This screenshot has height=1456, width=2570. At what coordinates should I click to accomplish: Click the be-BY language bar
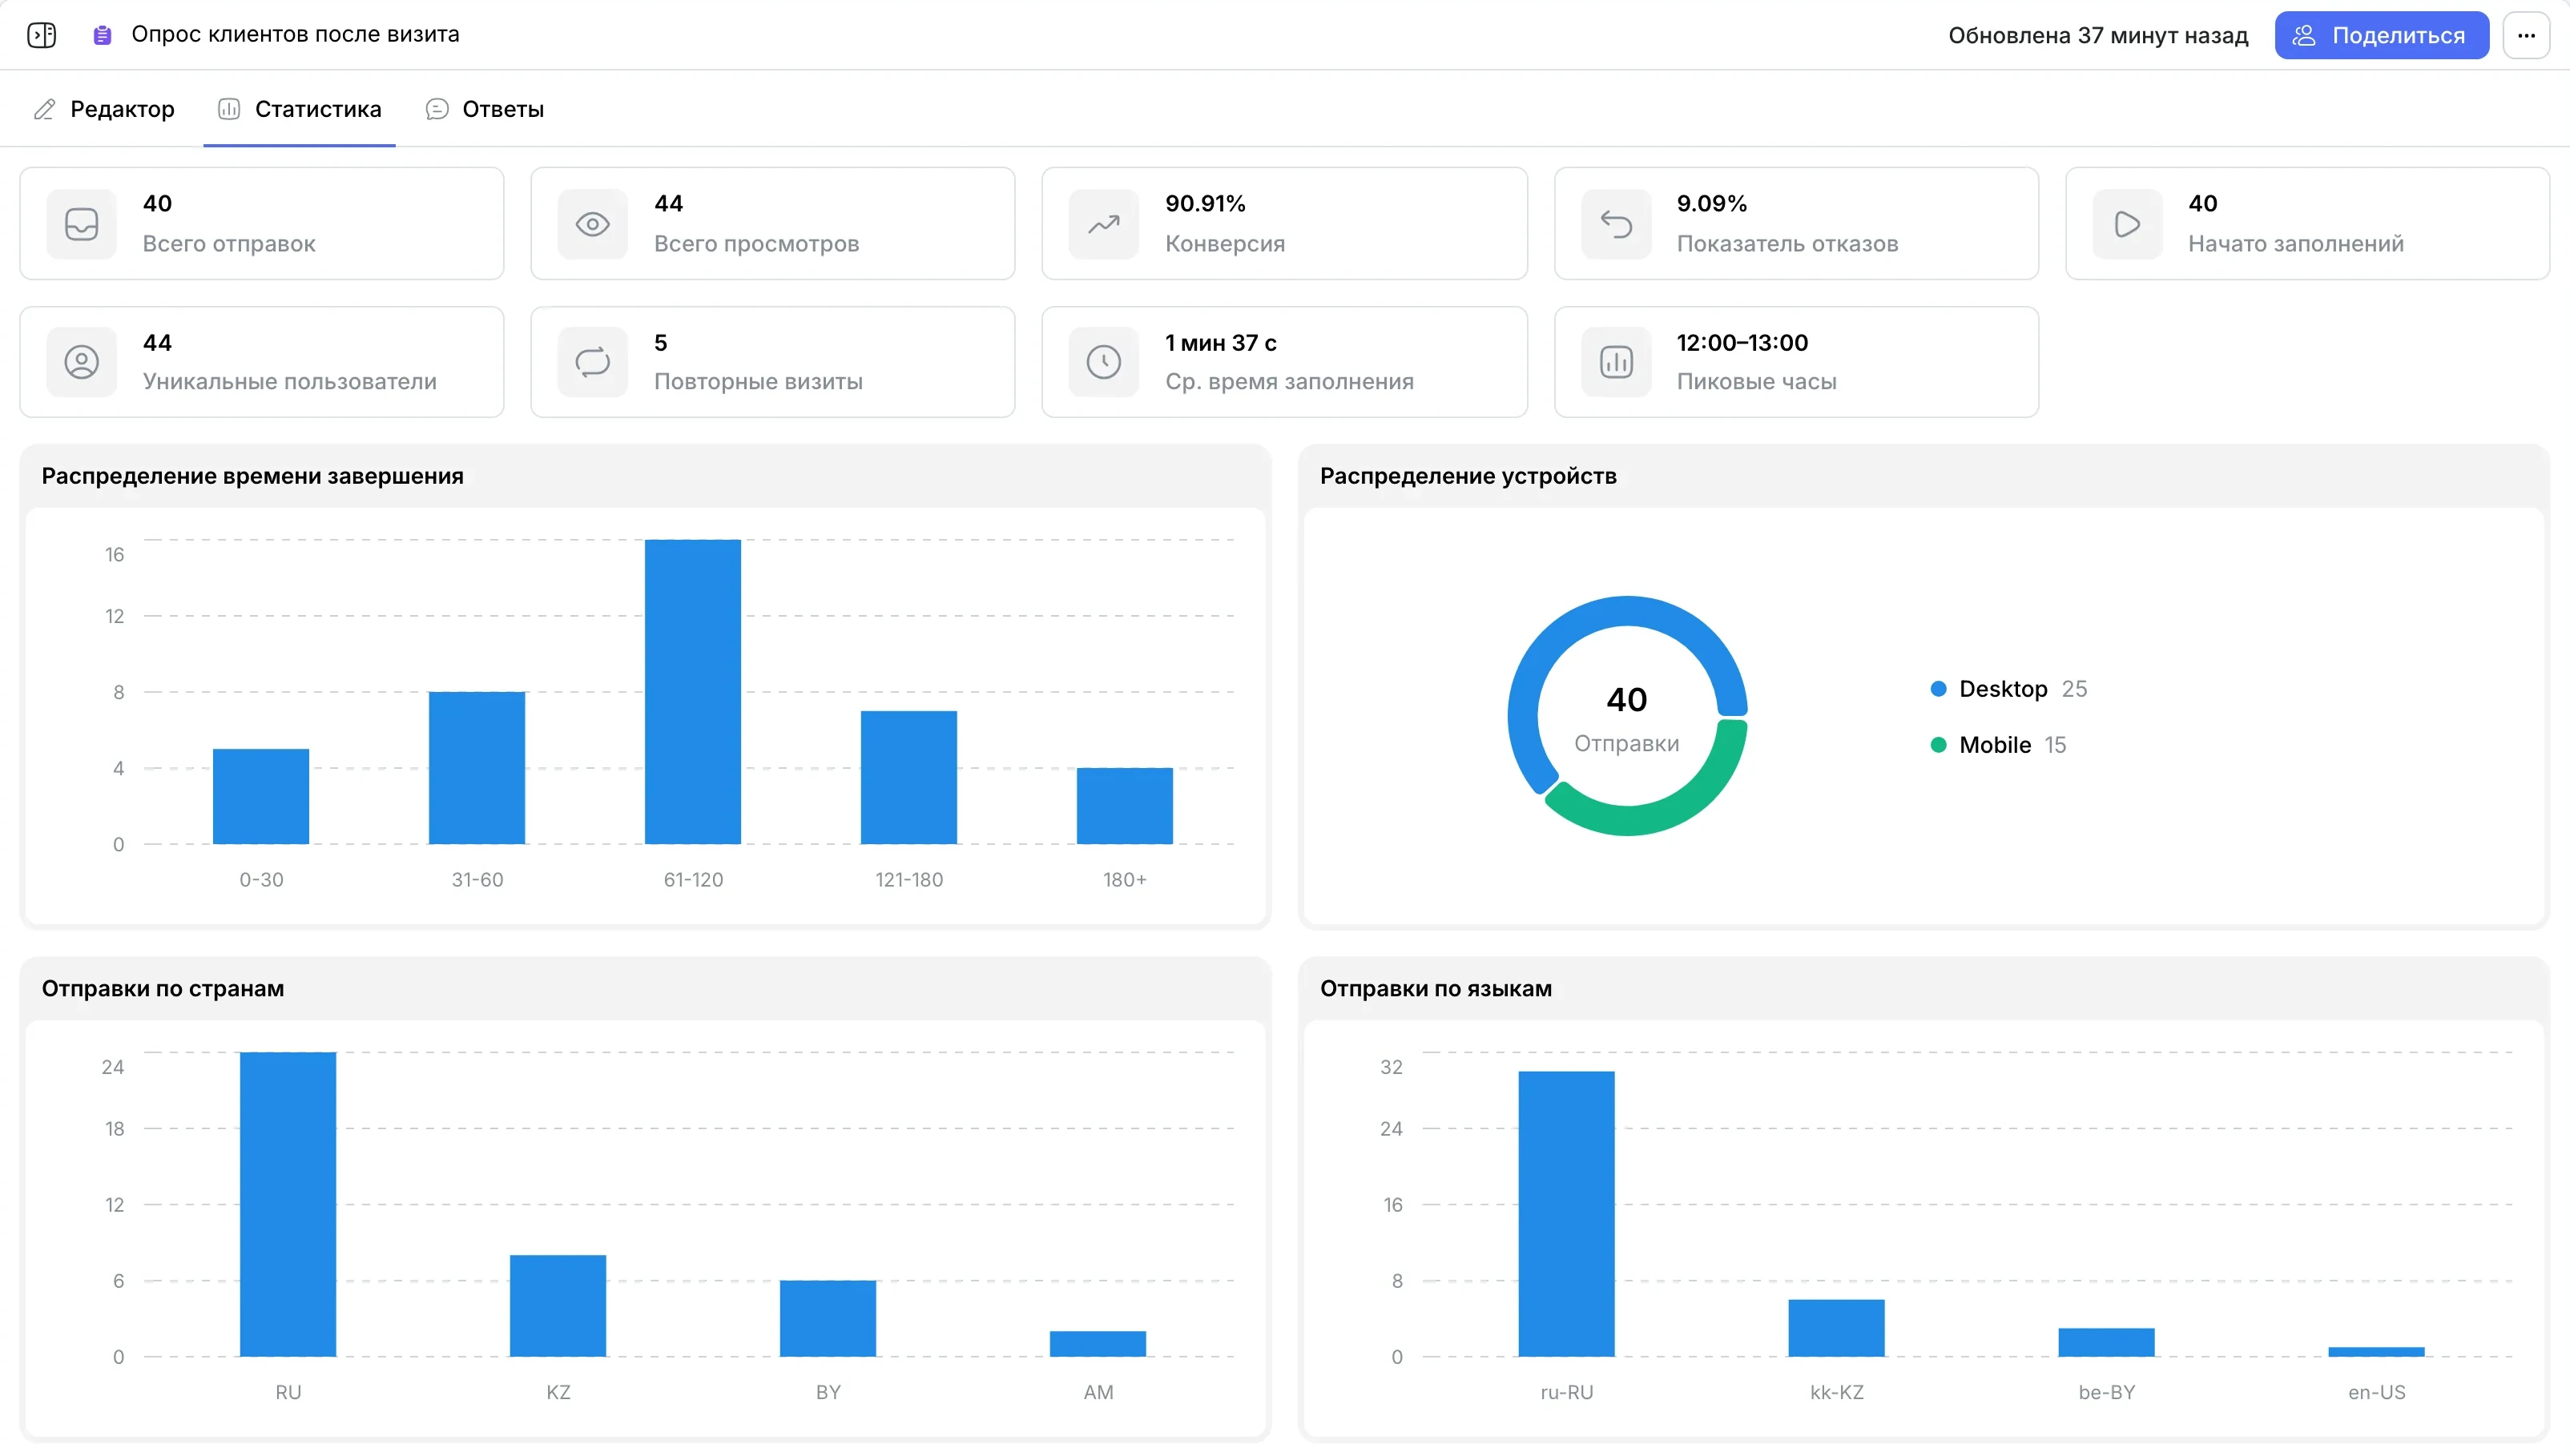2106,1342
